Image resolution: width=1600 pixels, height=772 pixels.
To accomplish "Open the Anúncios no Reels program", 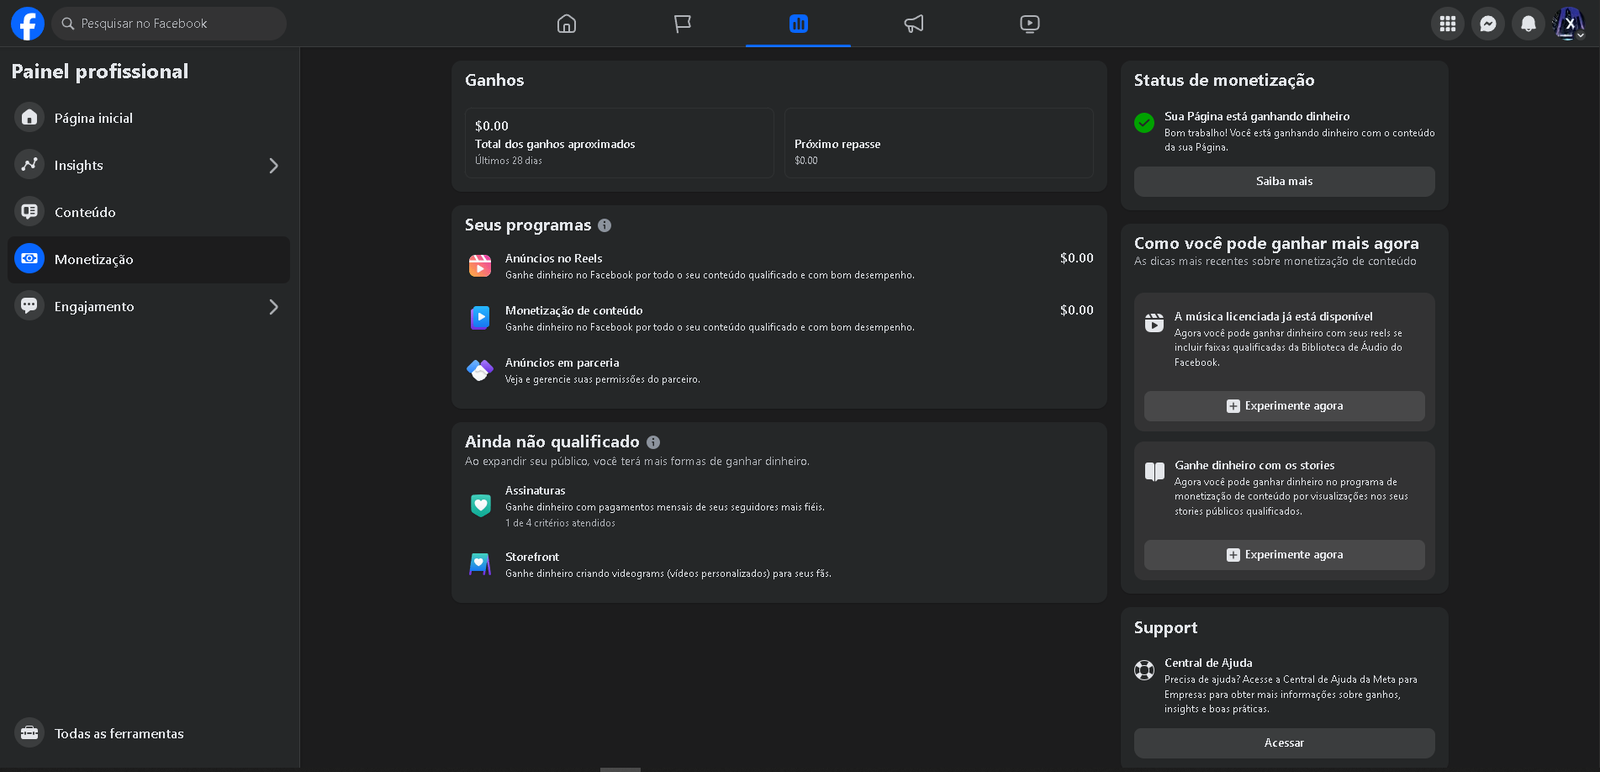I will [x=779, y=266].
